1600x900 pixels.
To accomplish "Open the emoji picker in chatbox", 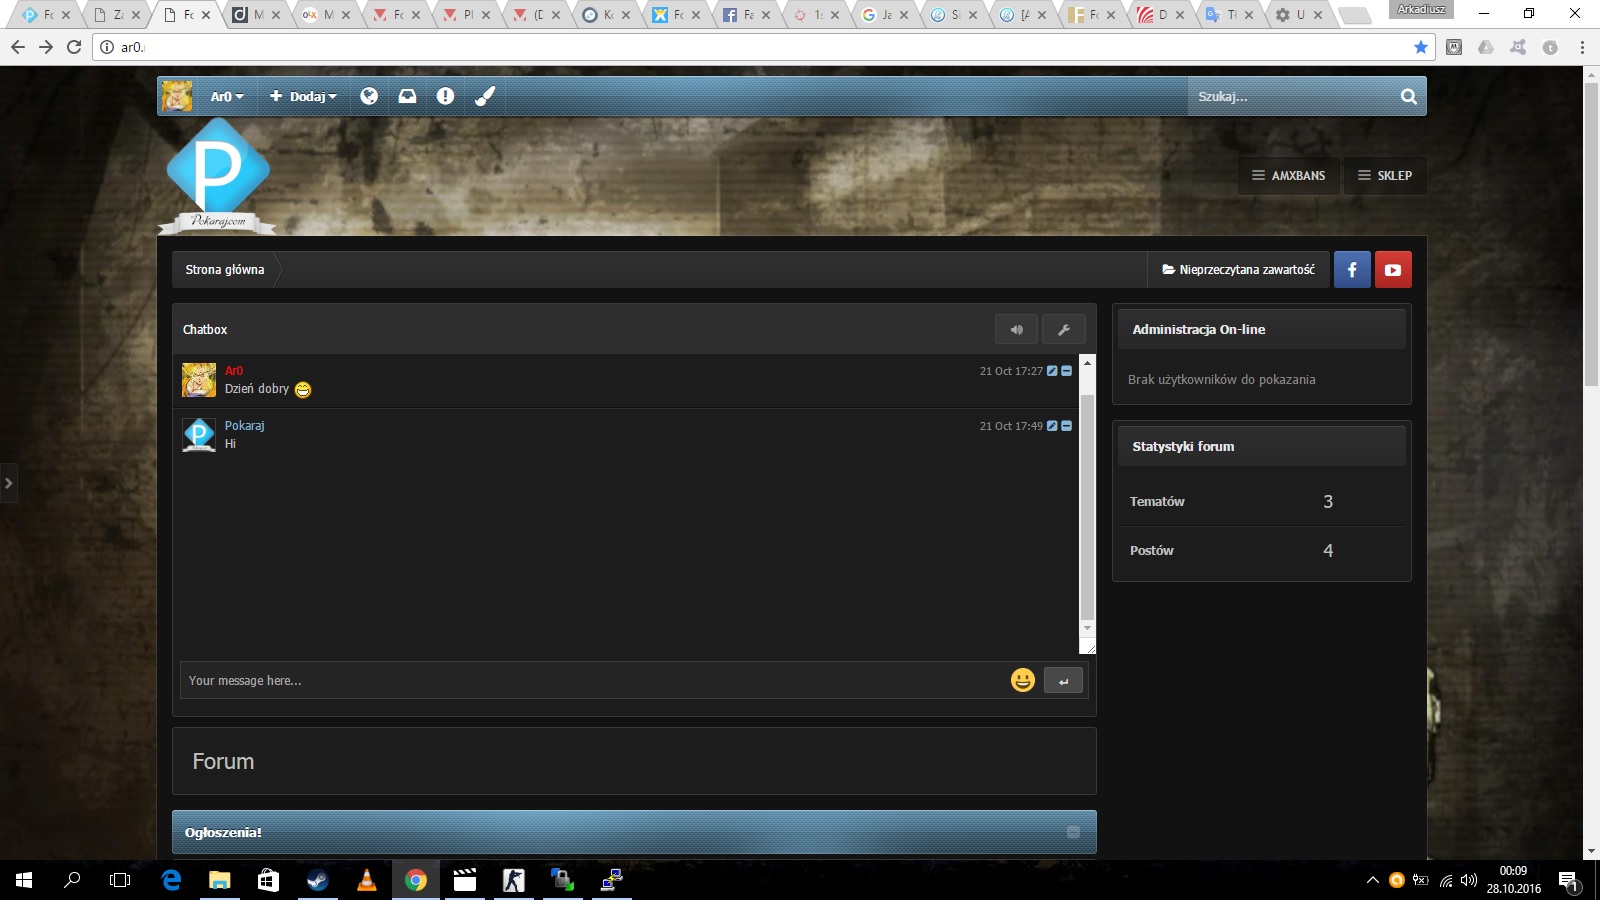I will (1022, 680).
